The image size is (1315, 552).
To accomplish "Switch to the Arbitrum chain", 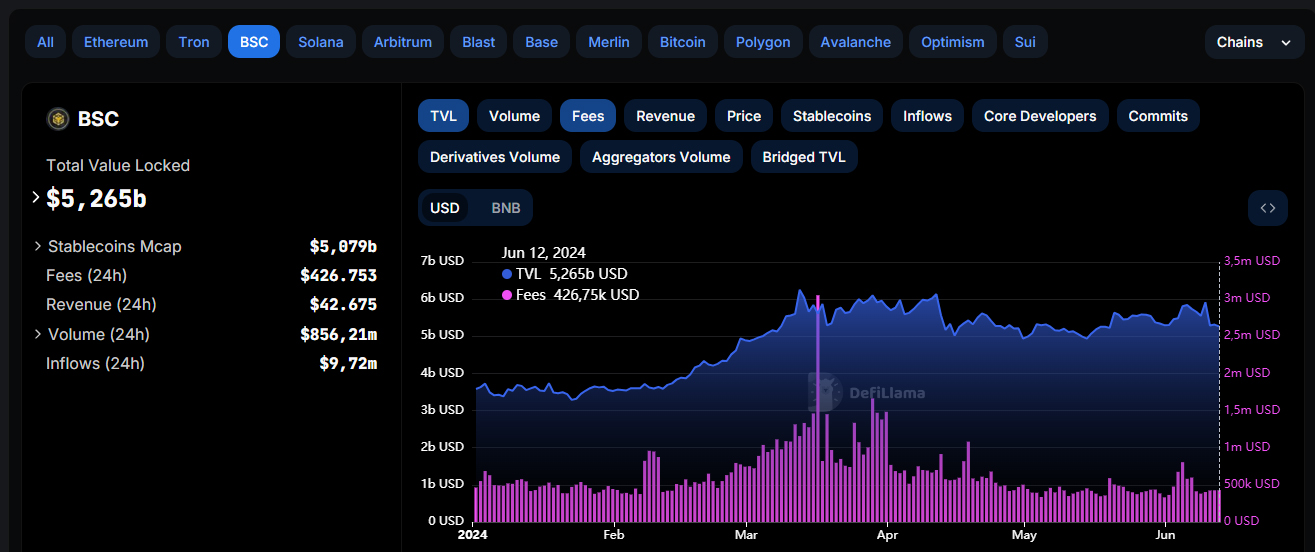I will 403,42.
